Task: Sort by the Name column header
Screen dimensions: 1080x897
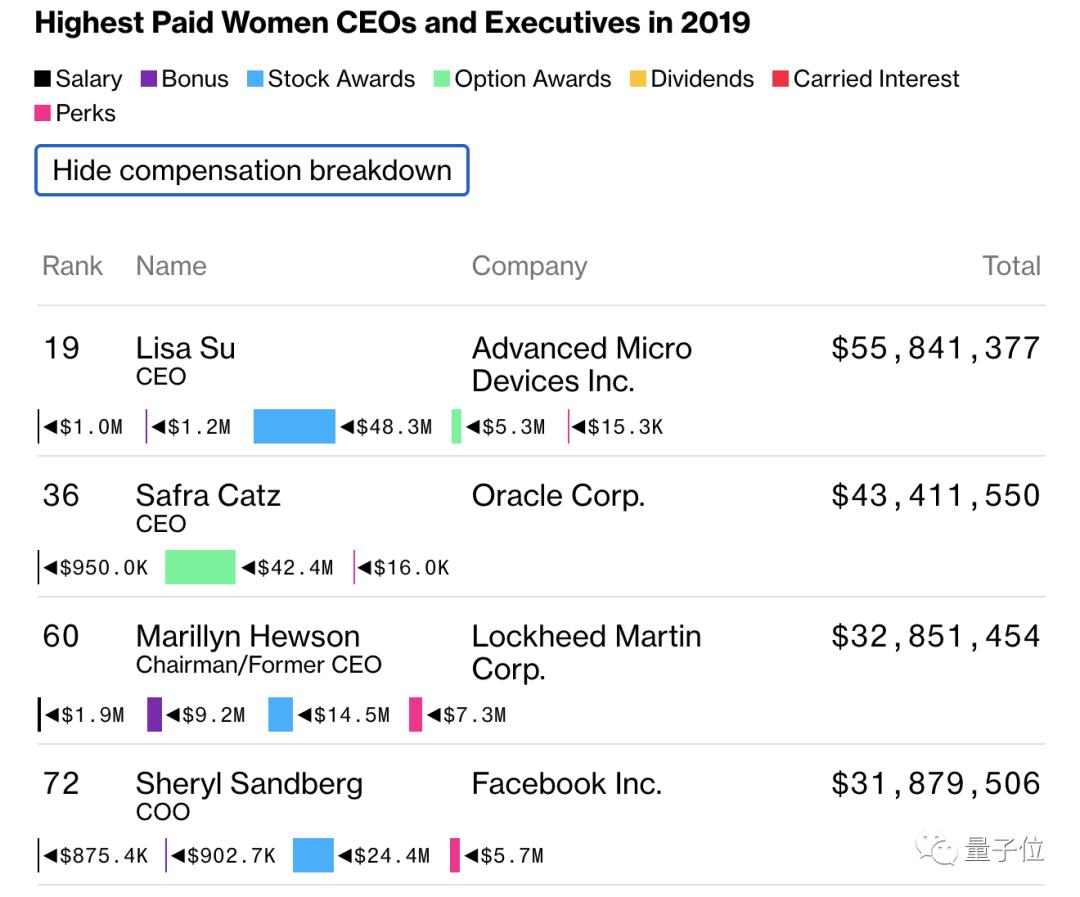Action: 171,266
